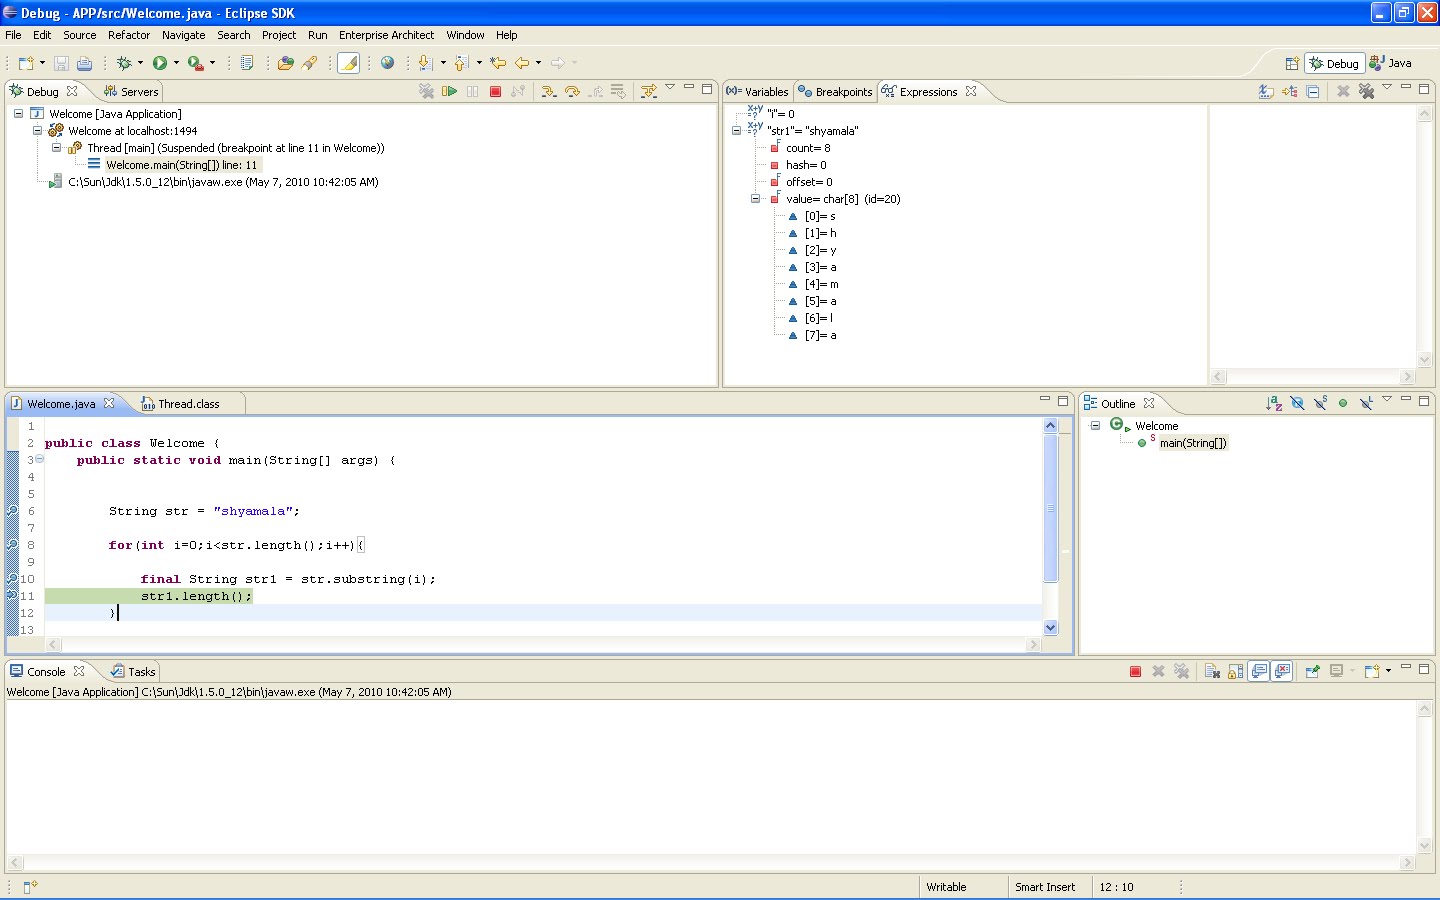Click the Step Into icon

click(x=548, y=91)
